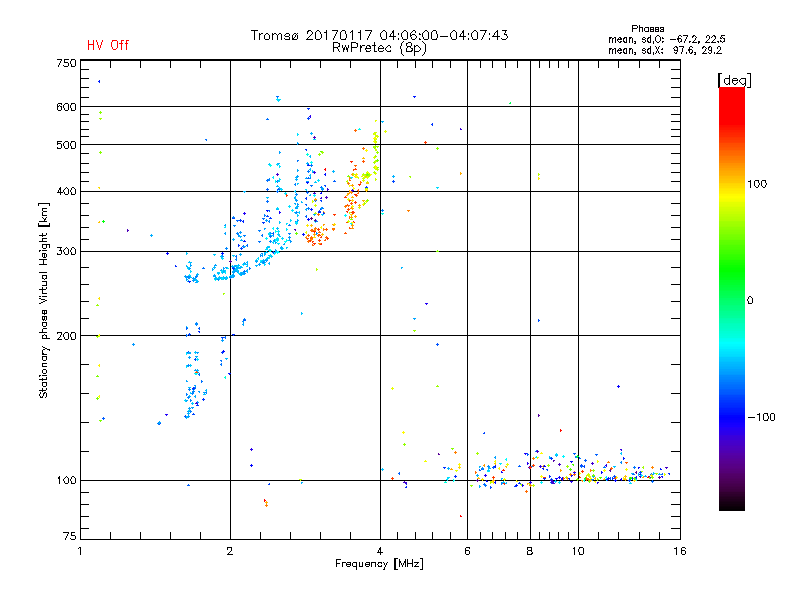Click the colorbar tick label '0'
The height and width of the screenshot is (600, 800).
pyautogui.click(x=750, y=301)
